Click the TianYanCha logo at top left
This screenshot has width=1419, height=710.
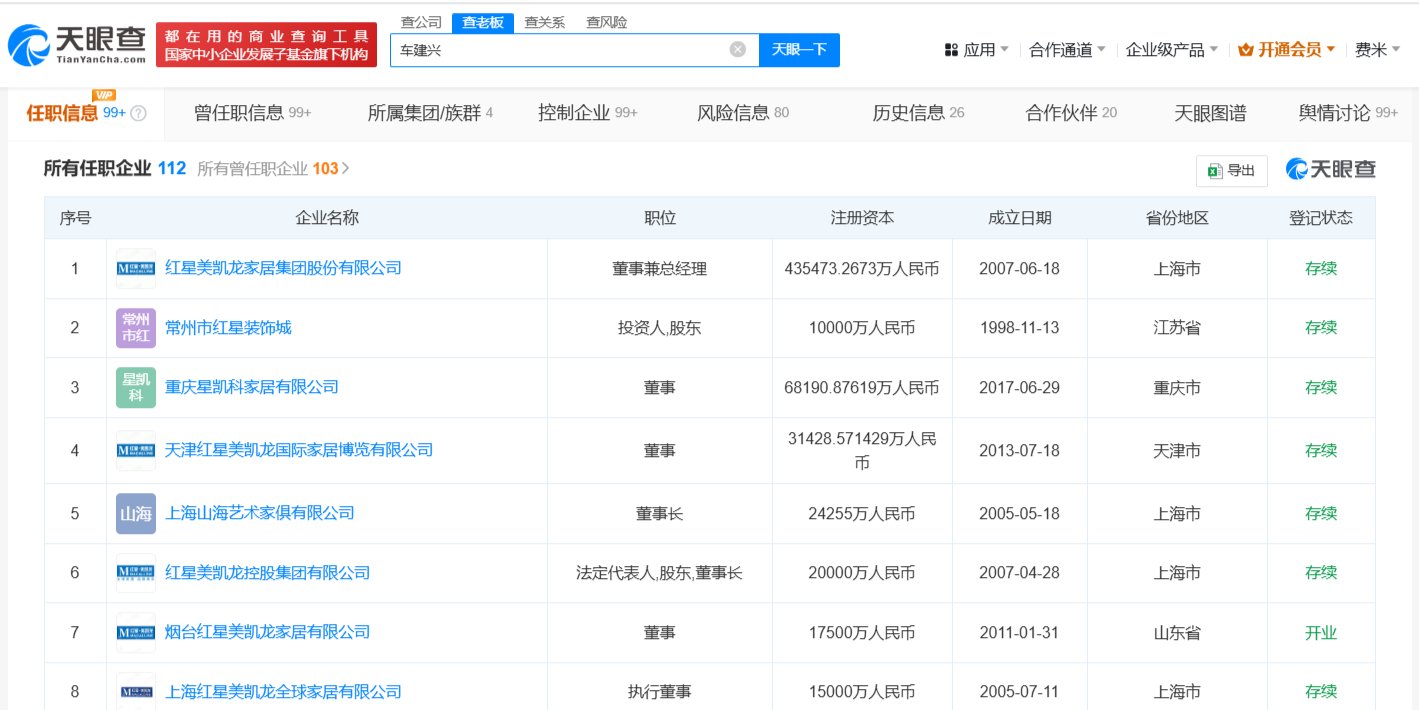[x=77, y=45]
